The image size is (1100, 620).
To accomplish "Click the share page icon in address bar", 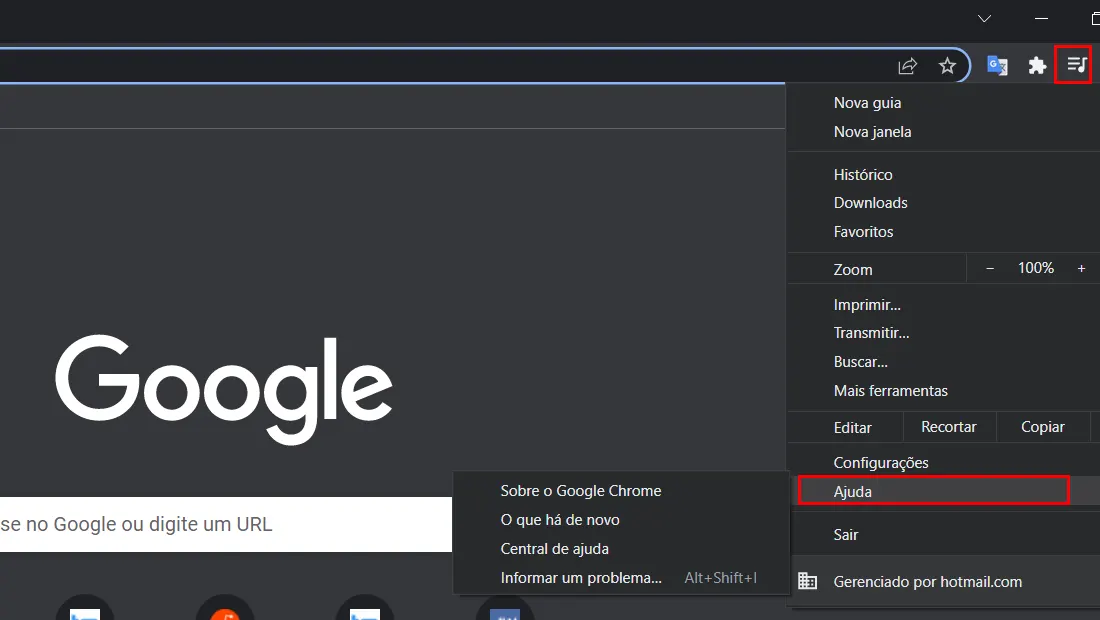I will tap(907, 66).
